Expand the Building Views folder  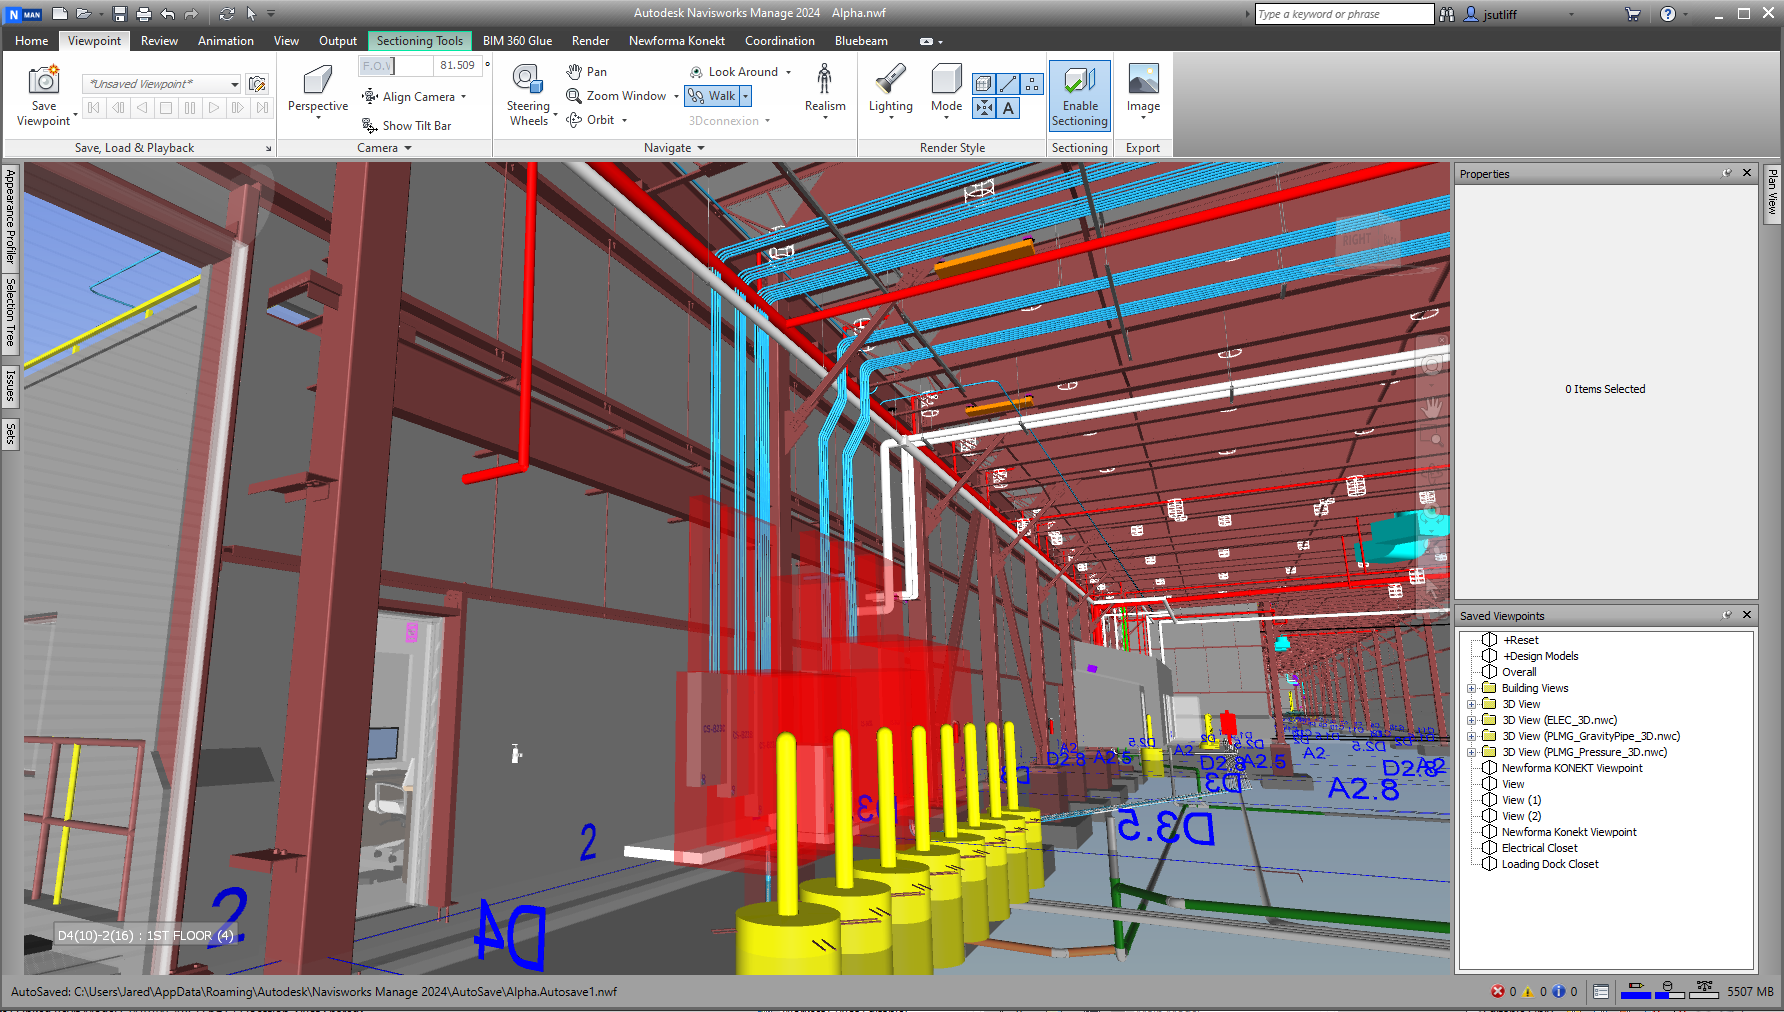click(x=1471, y=688)
